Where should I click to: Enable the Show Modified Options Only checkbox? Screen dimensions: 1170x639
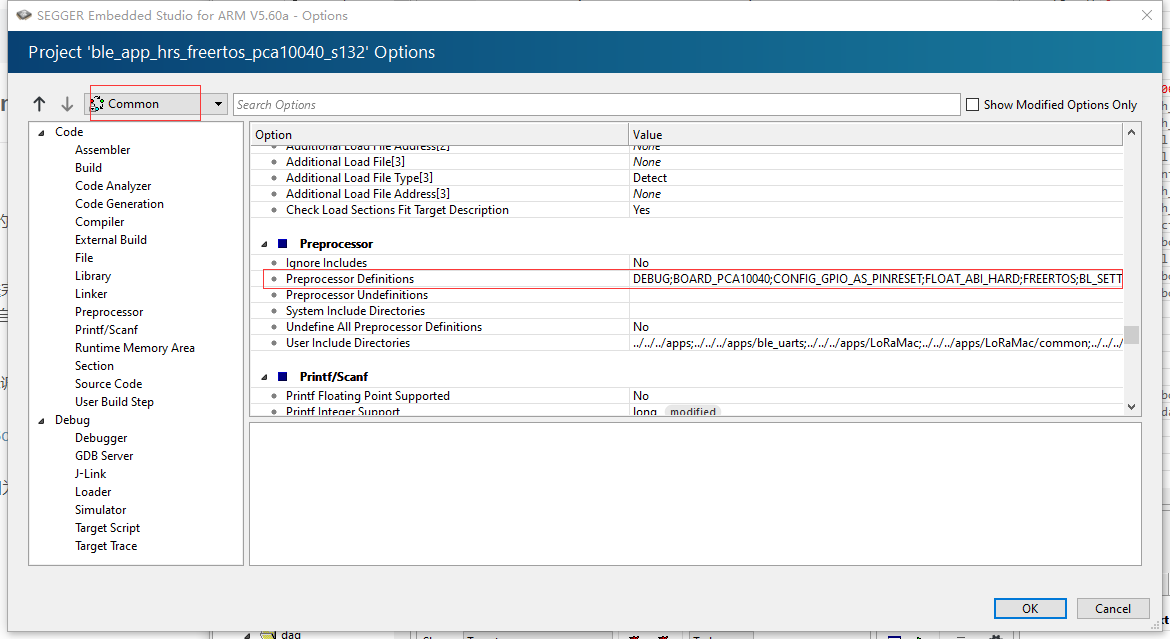971,104
